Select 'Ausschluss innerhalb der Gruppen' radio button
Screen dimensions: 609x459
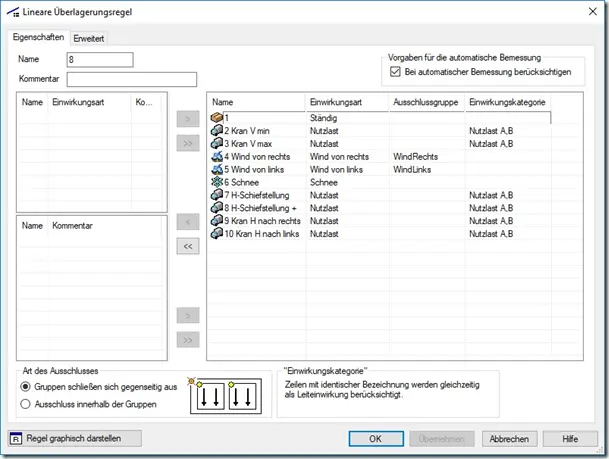coord(25,404)
